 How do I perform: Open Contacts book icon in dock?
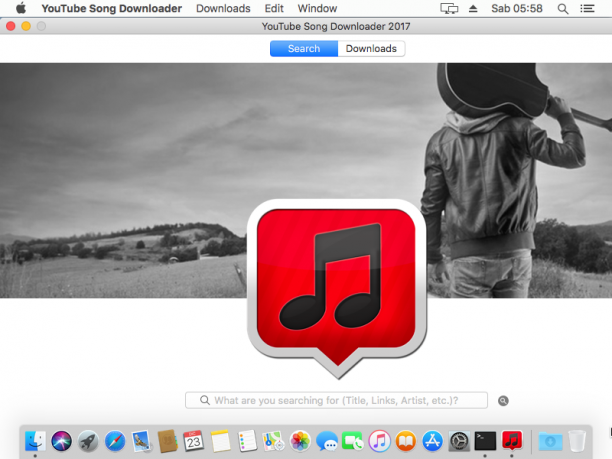click(167, 441)
